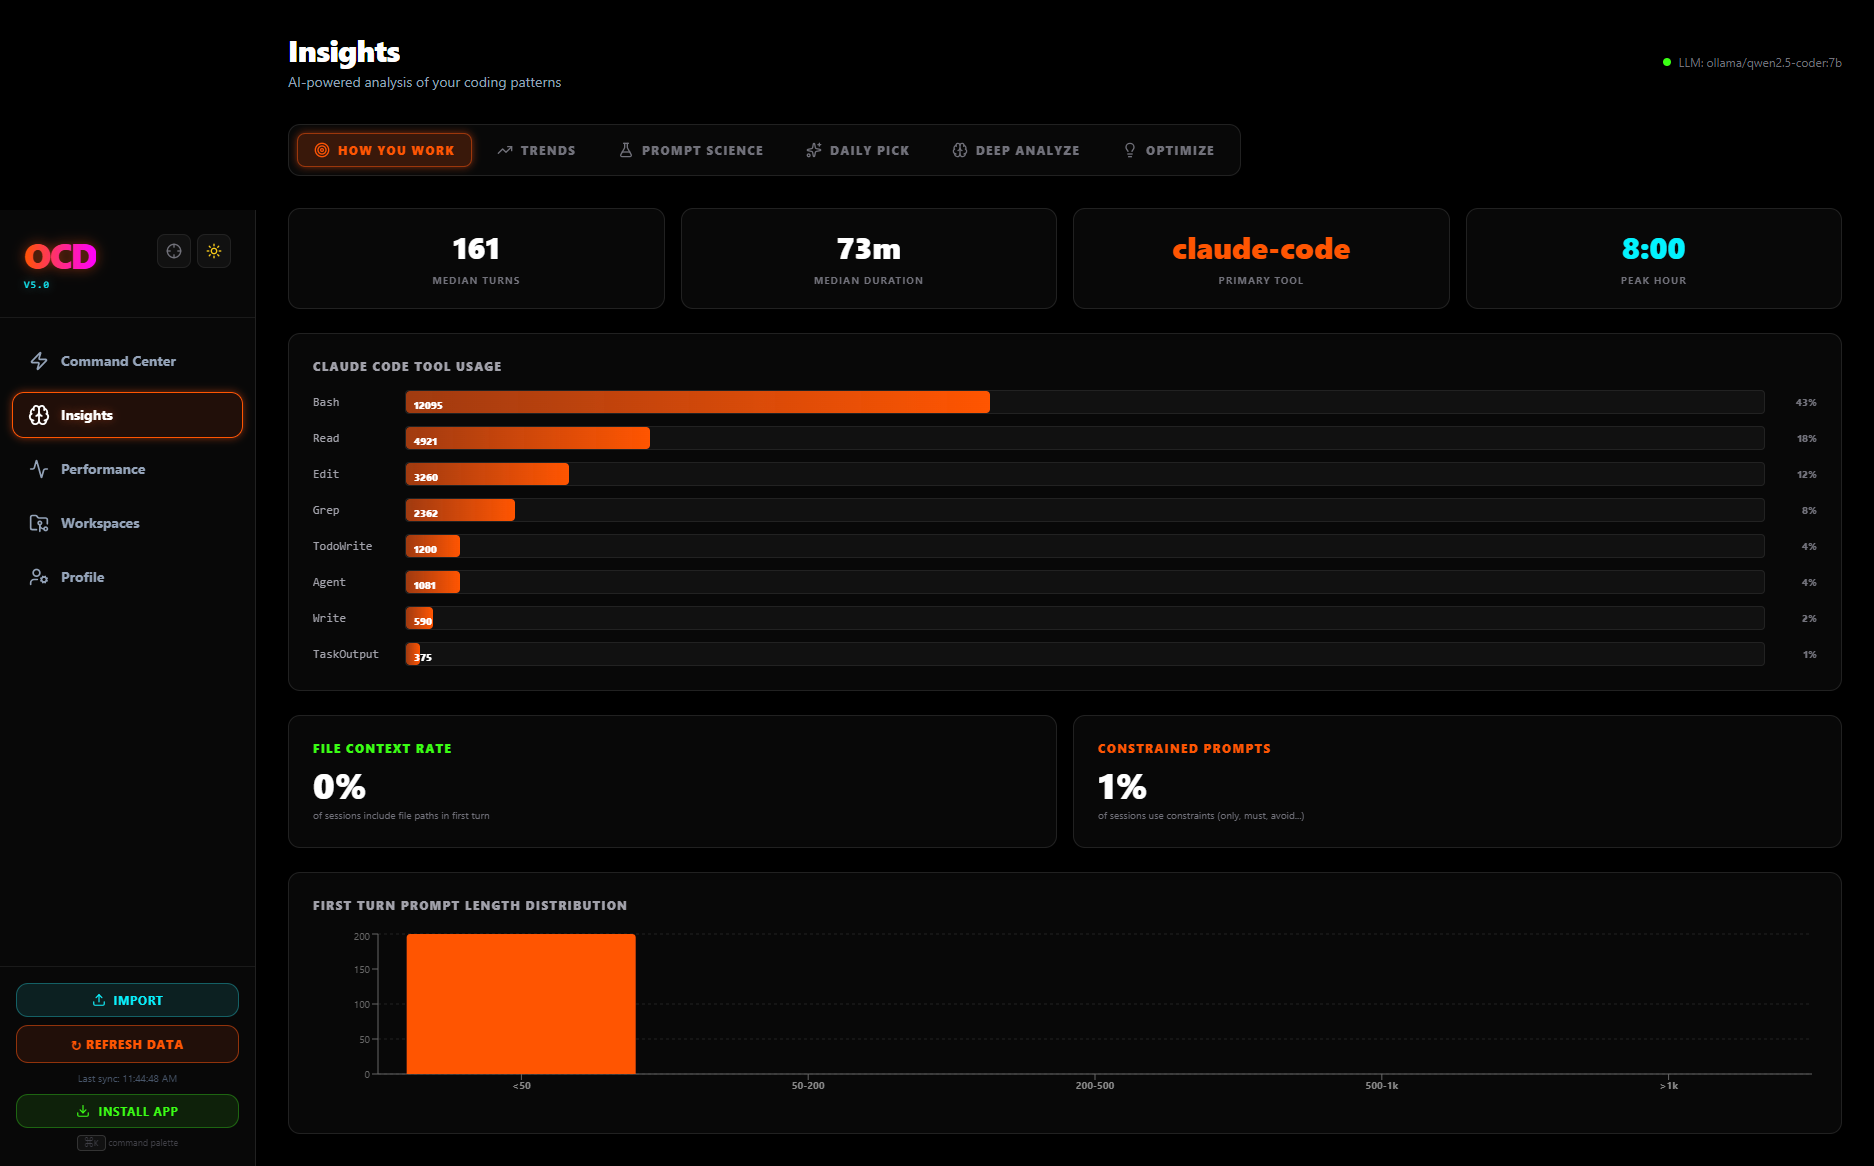1874x1166 pixels.
Task: Open Command Center from sidebar
Action: (127, 361)
